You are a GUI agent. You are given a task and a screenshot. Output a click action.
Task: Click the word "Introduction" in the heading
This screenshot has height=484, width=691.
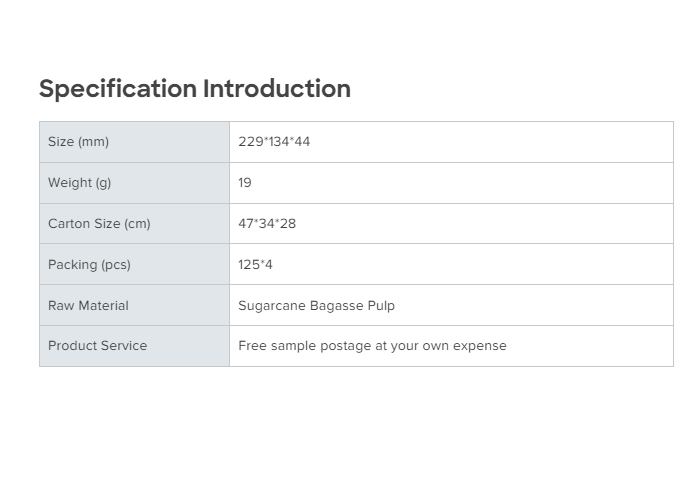pos(277,89)
